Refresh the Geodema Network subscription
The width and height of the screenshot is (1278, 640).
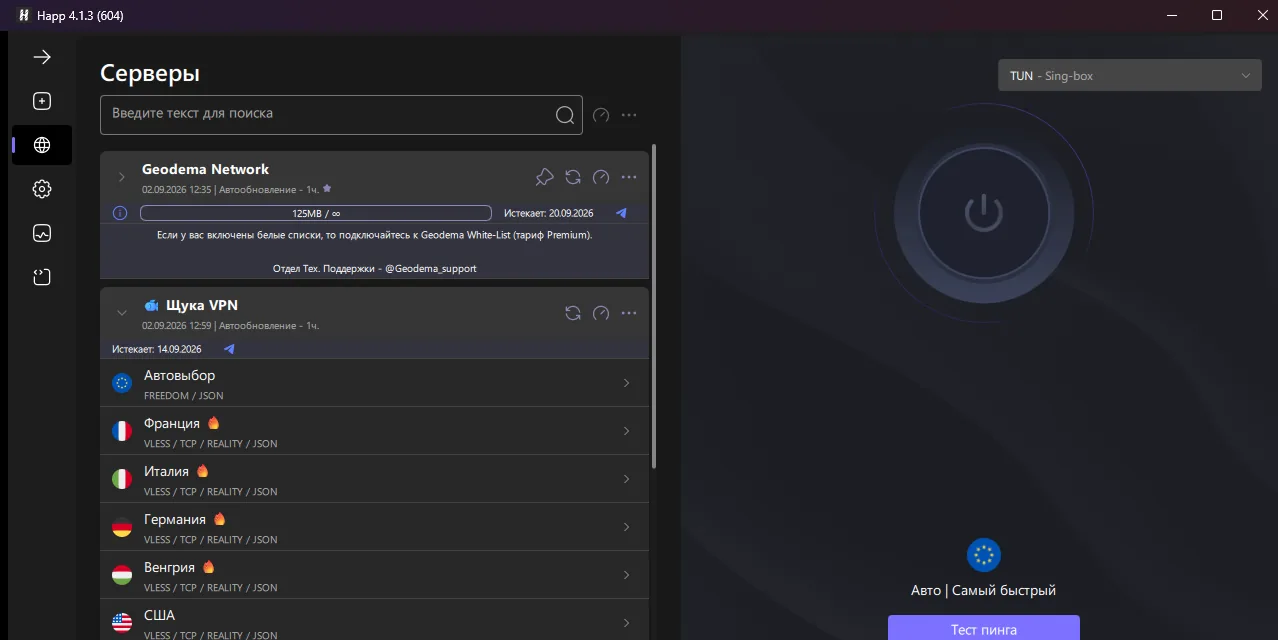point(573,177)
